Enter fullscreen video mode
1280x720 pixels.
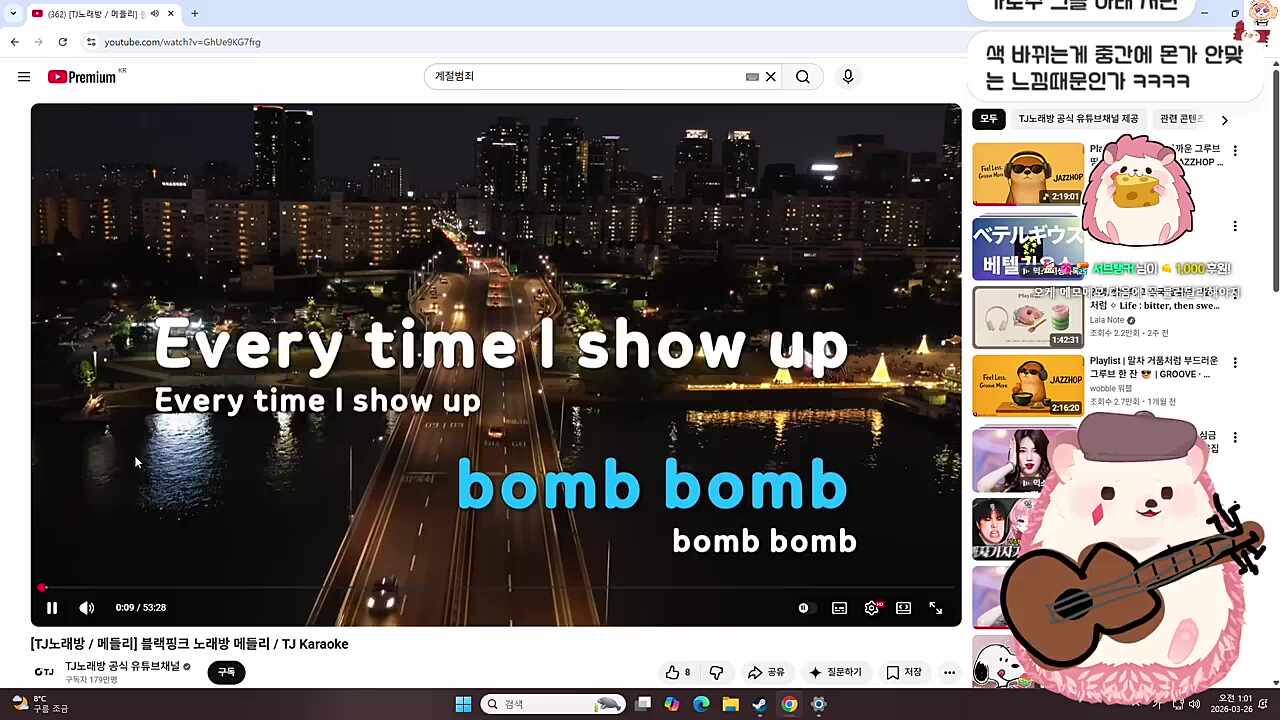[936, 608]
